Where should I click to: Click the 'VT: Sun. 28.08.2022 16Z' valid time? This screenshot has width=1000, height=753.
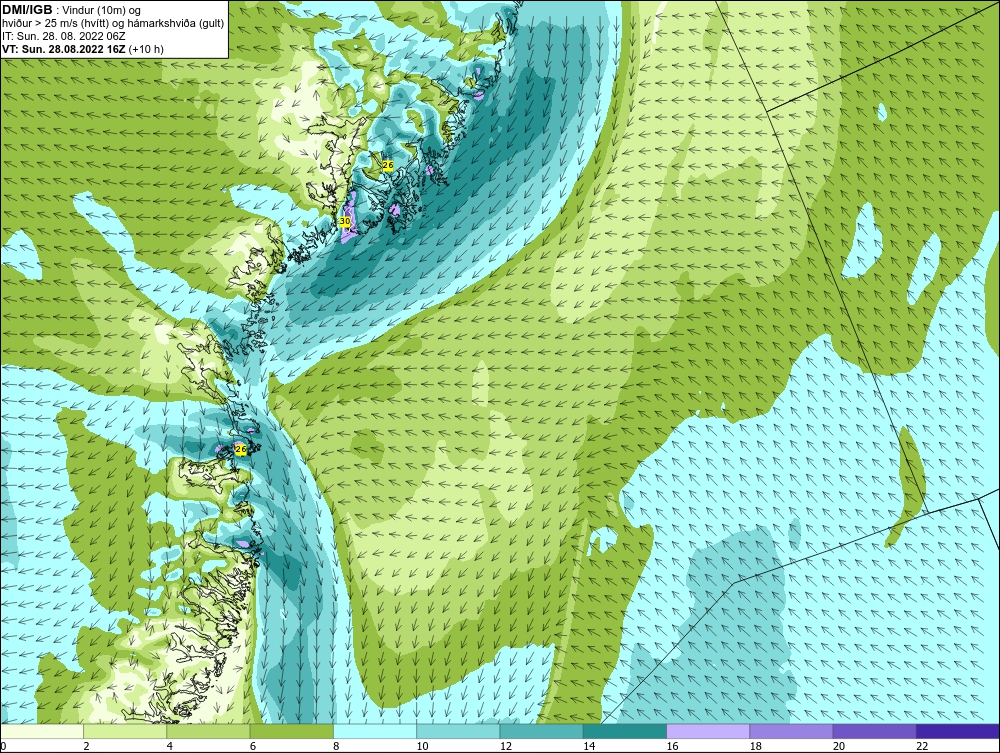click(x=64, y=49)
